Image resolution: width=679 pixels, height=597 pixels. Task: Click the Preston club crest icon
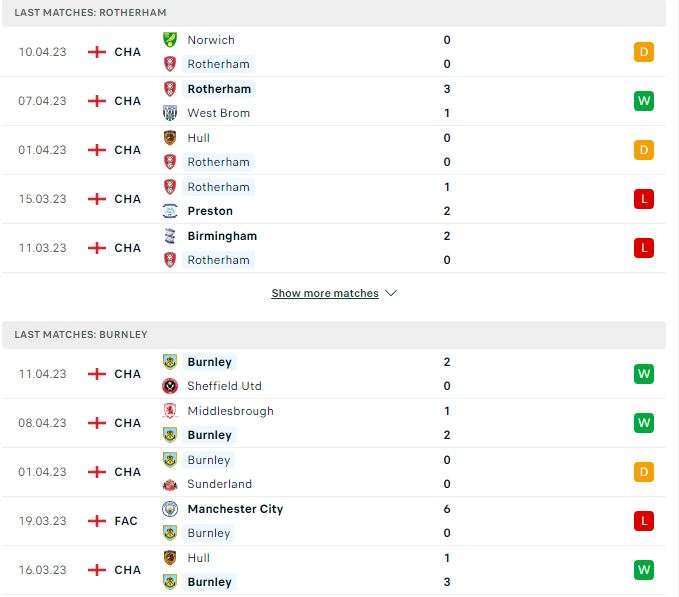pos(170,211)
